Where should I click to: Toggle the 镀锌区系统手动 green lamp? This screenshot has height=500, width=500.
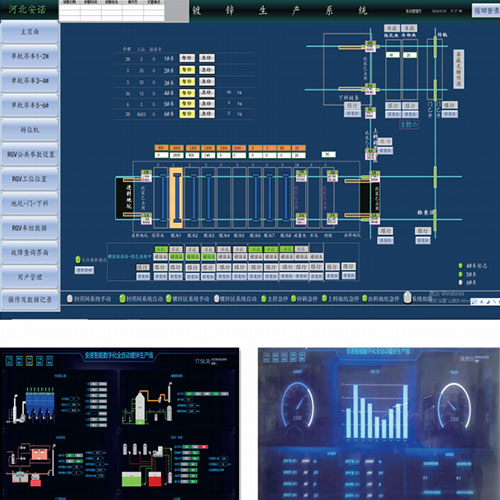(x=169, y=298)
